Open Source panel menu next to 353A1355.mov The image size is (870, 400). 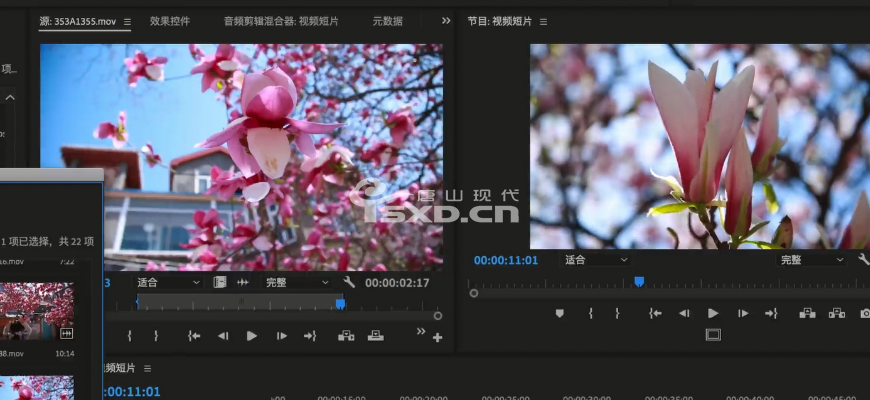pos(127,22)
